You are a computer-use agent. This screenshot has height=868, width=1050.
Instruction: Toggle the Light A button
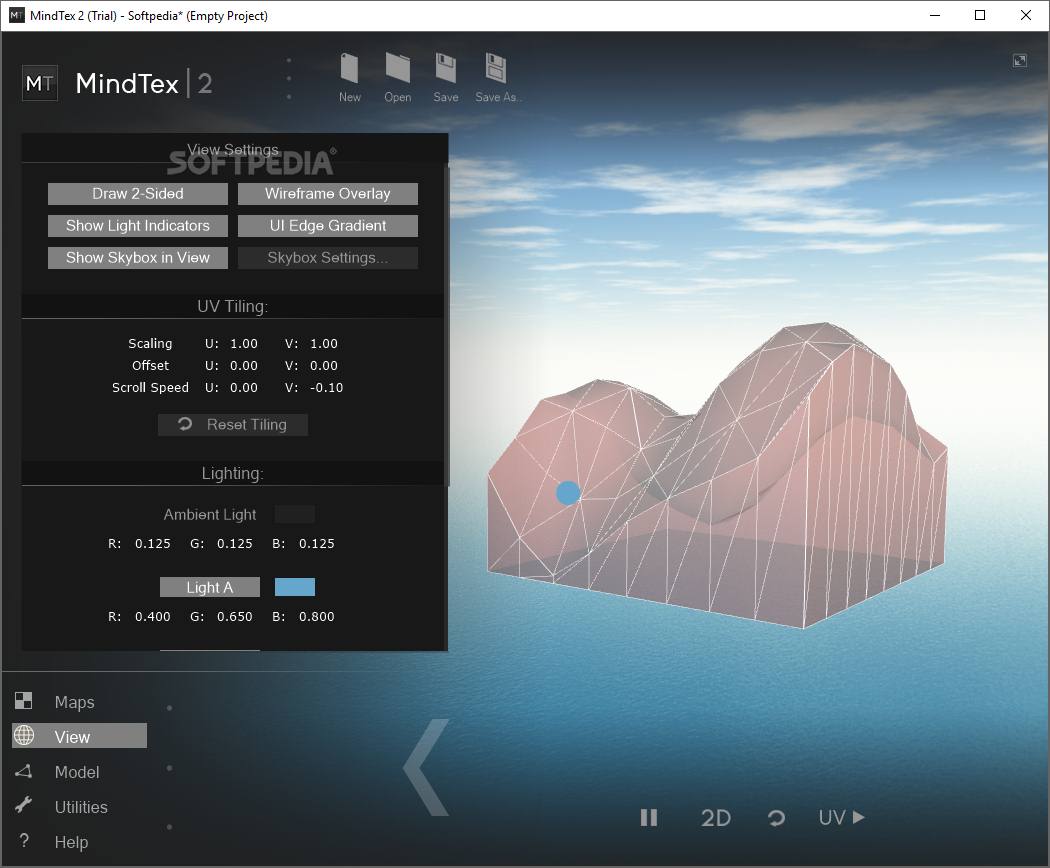point(210,587)
